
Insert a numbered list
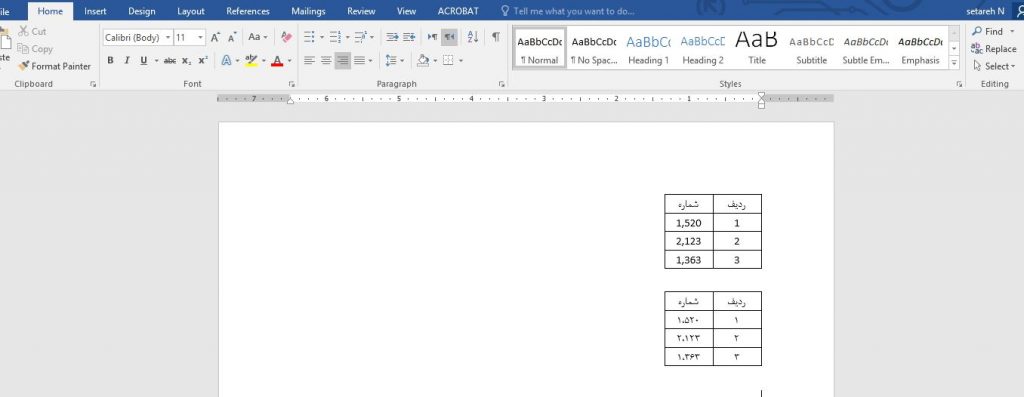[x=335, y=37]
